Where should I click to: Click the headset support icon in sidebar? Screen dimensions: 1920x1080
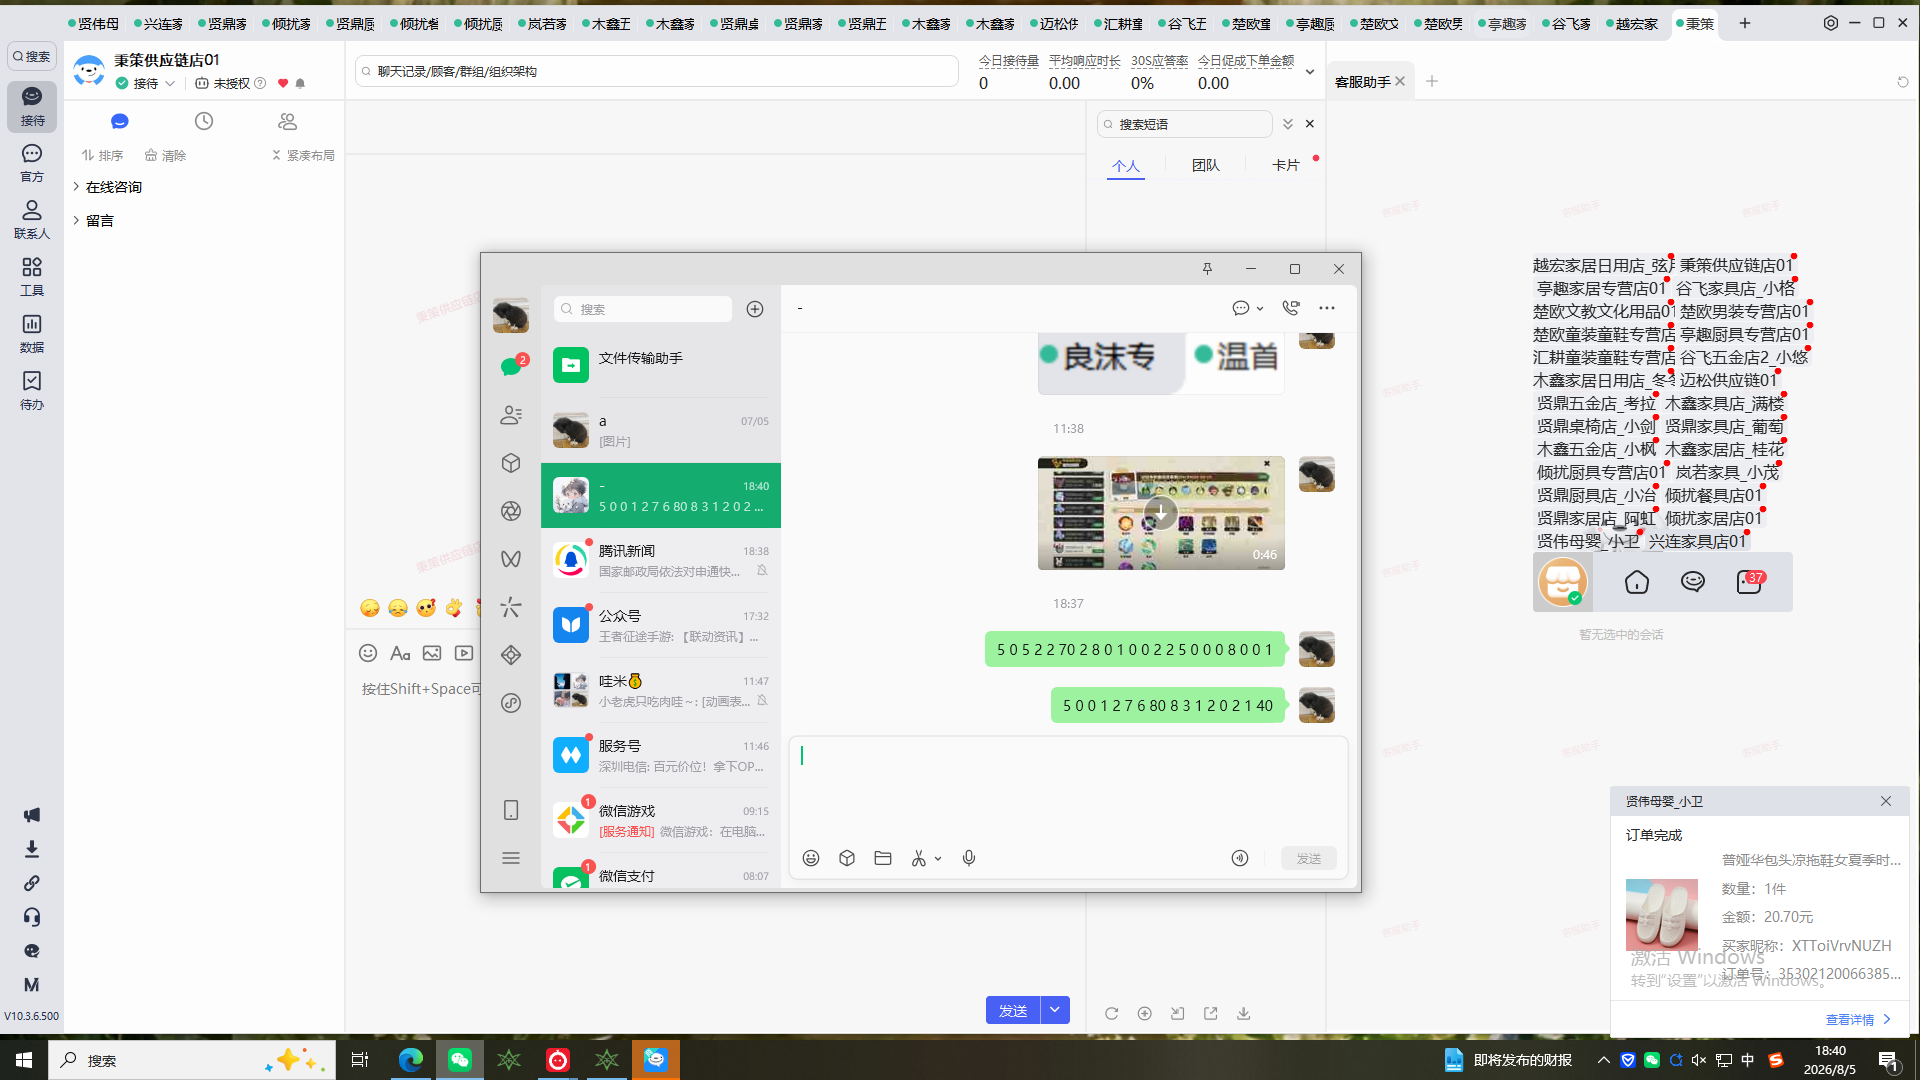(32, 917)
